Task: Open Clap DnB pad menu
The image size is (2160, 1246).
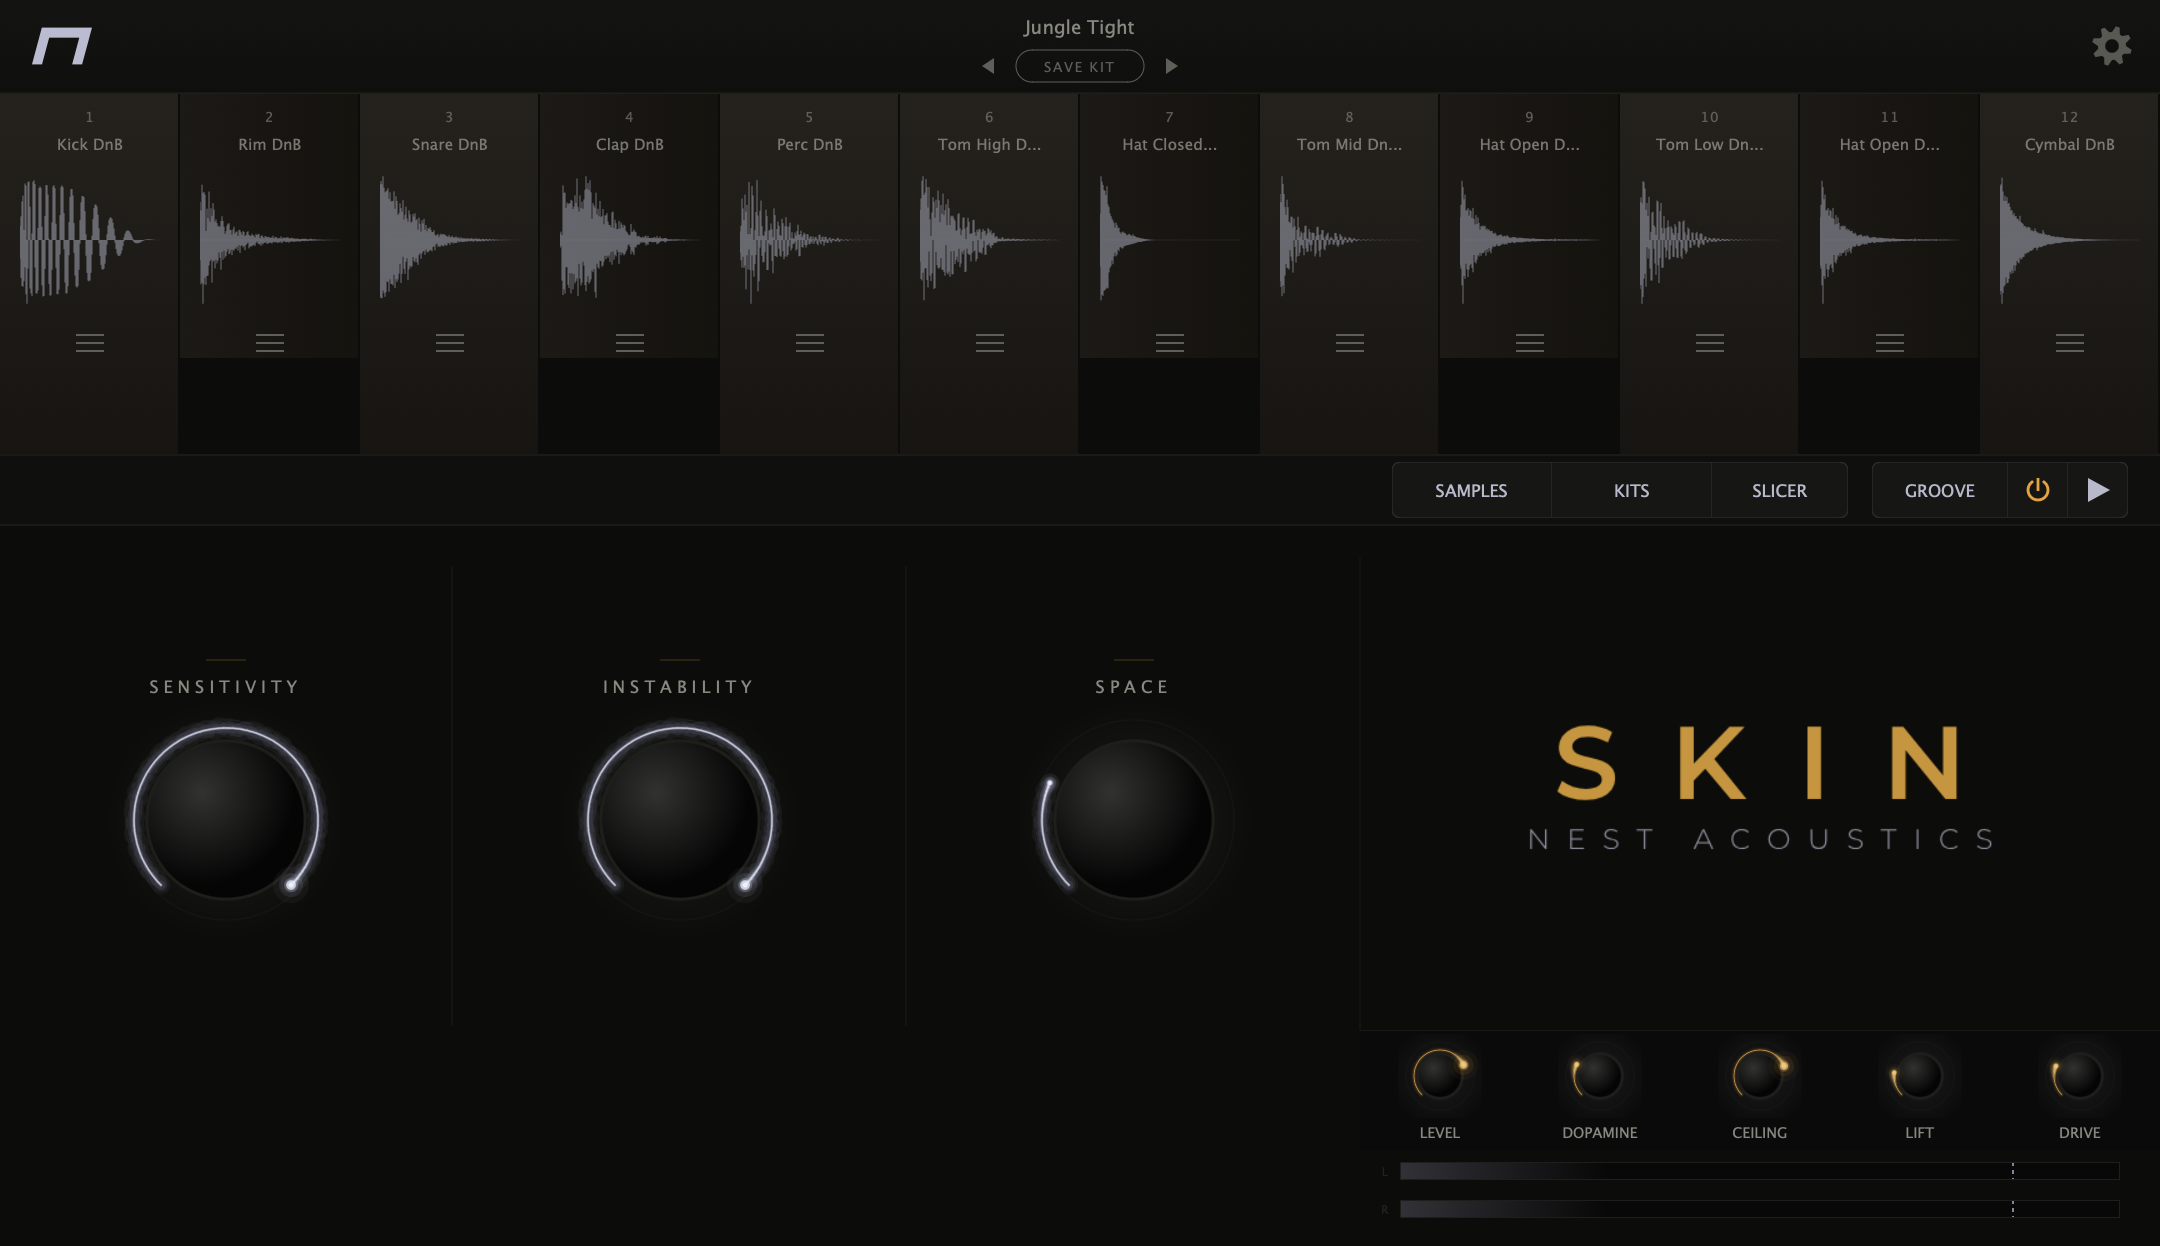Action: click(x=630, y=343)
